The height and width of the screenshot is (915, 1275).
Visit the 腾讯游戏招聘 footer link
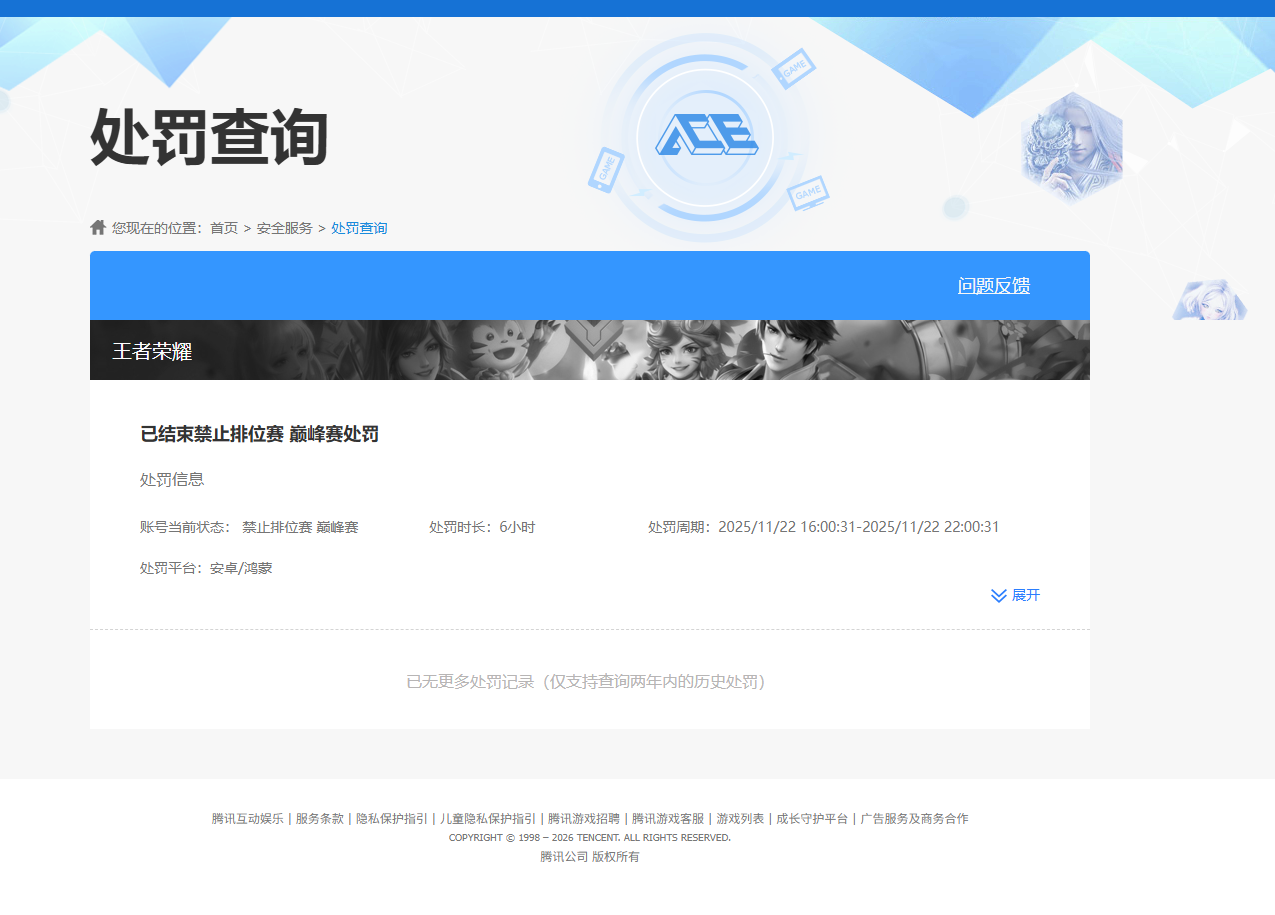583,818
